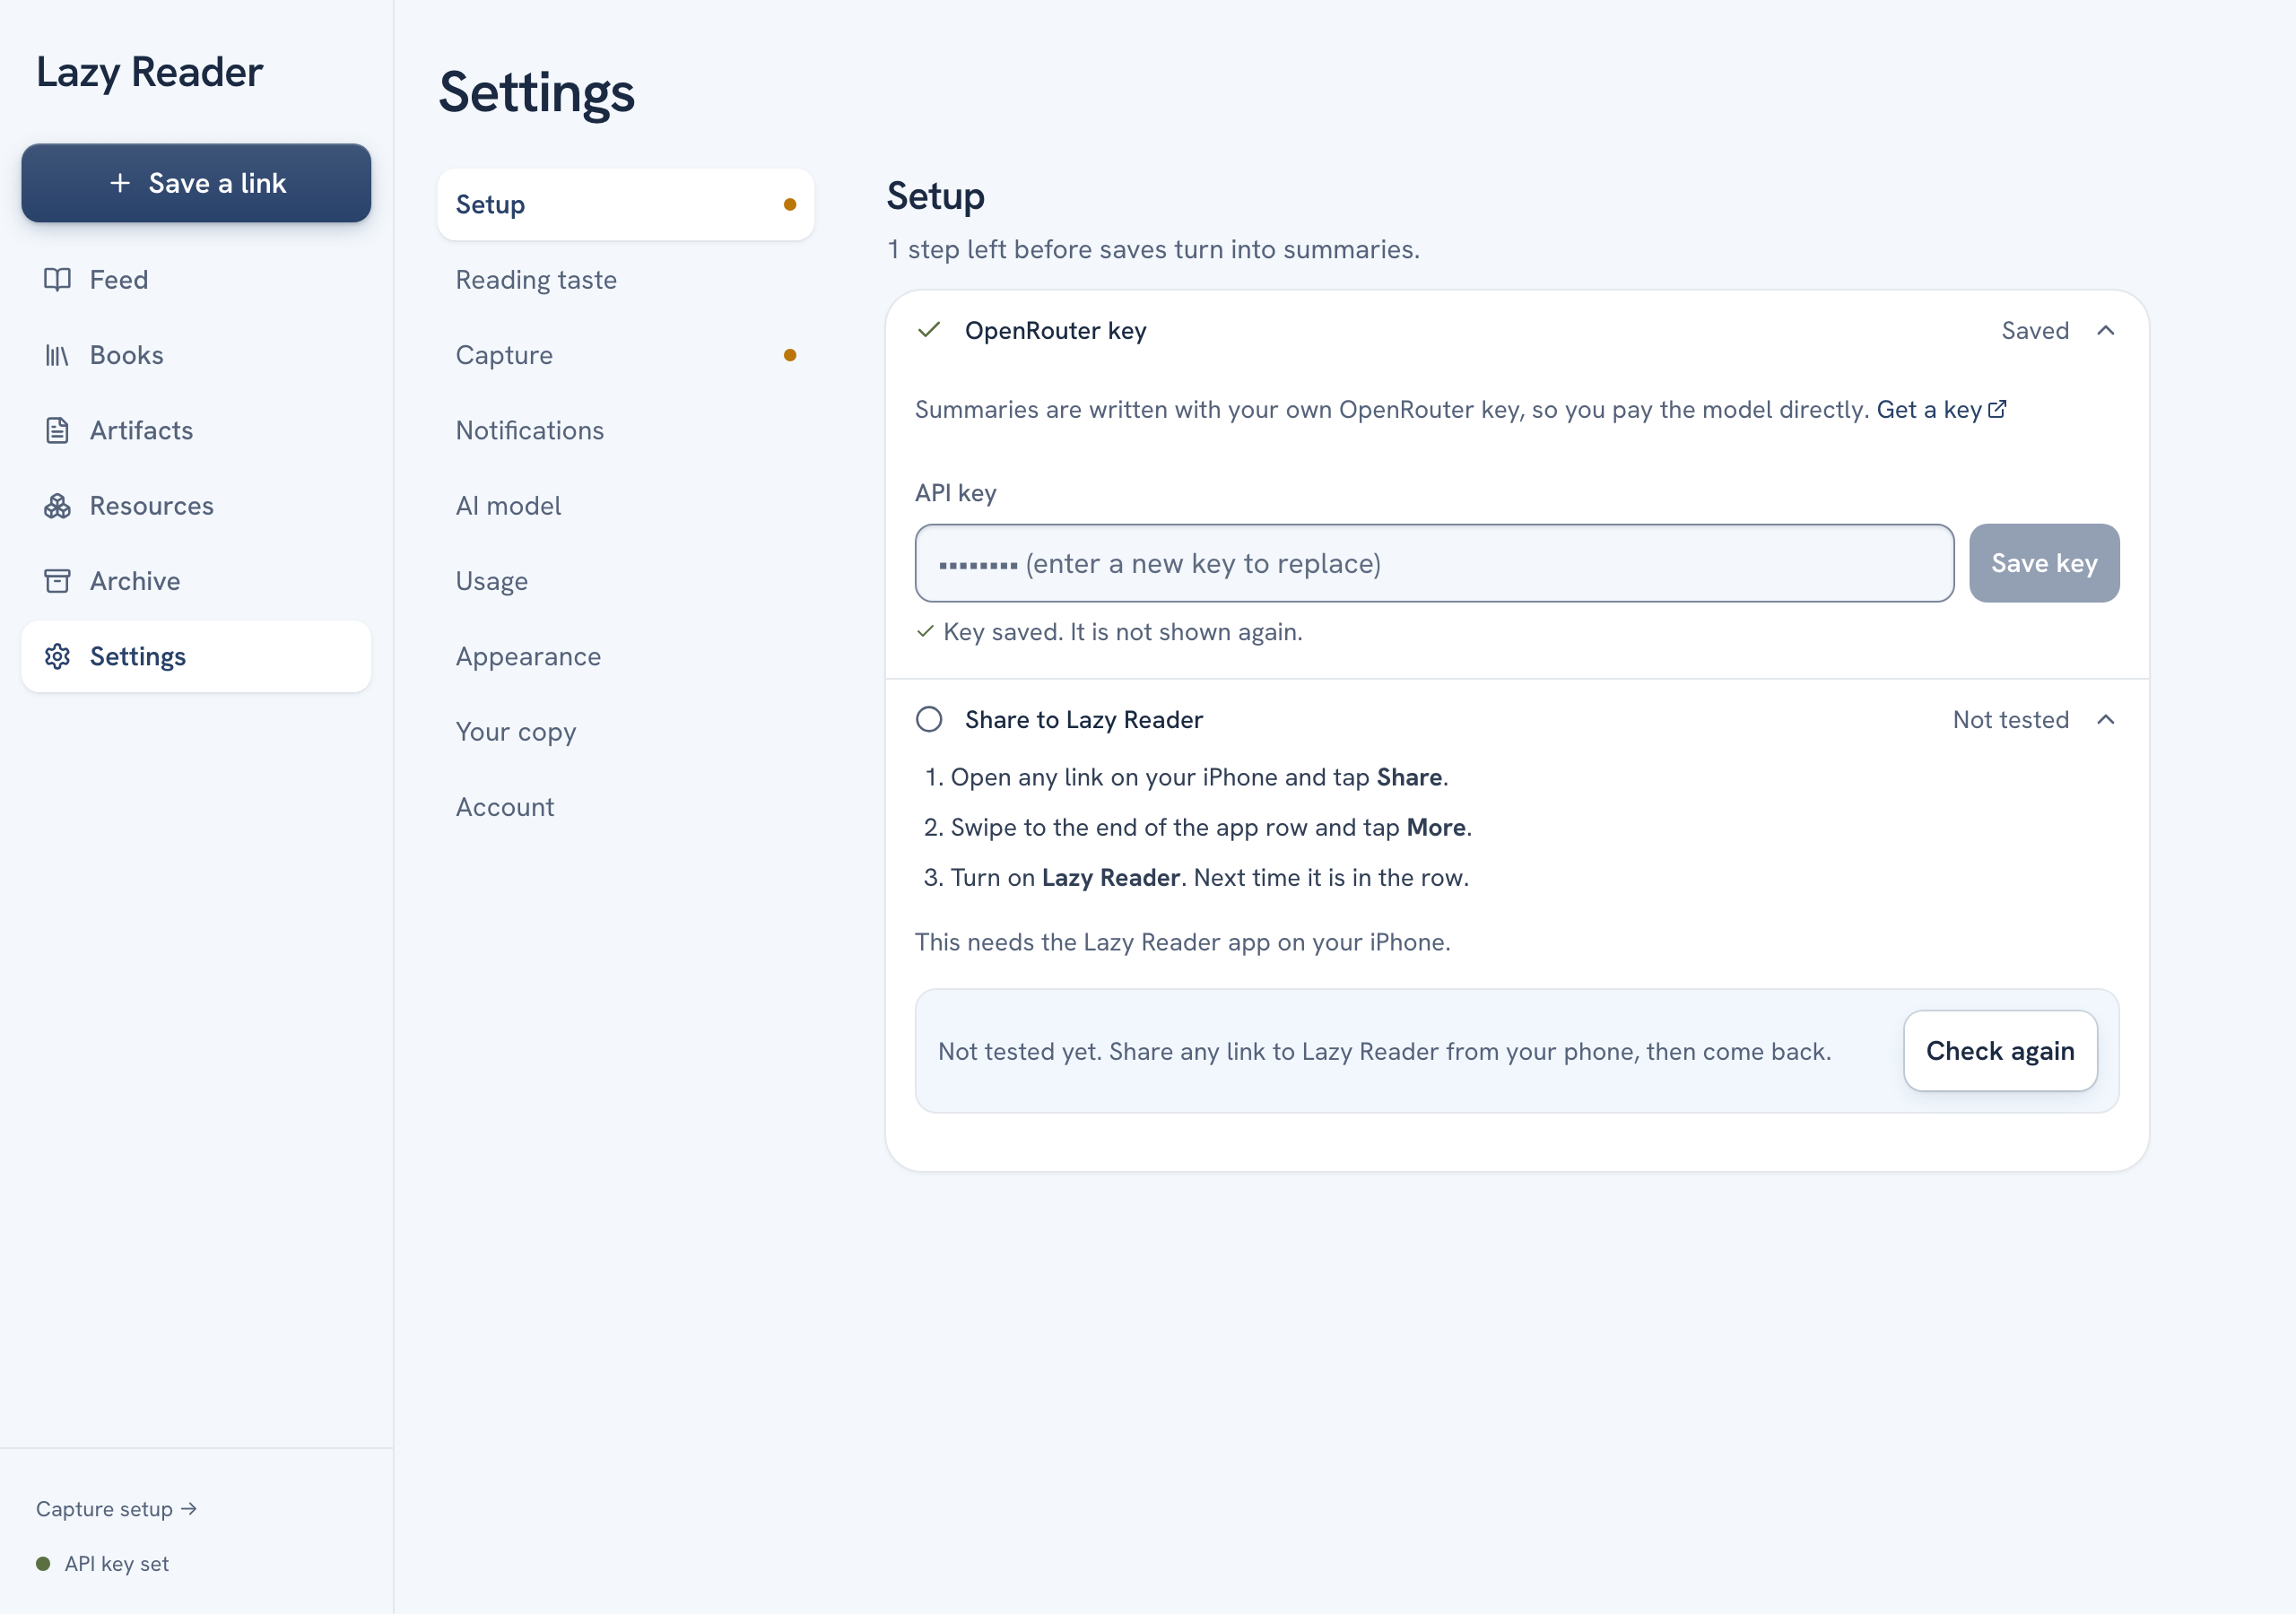Click the external link icon beside Get a key
Viewport: 2296px width, 1614px height.
click(x=1997, y=409)
